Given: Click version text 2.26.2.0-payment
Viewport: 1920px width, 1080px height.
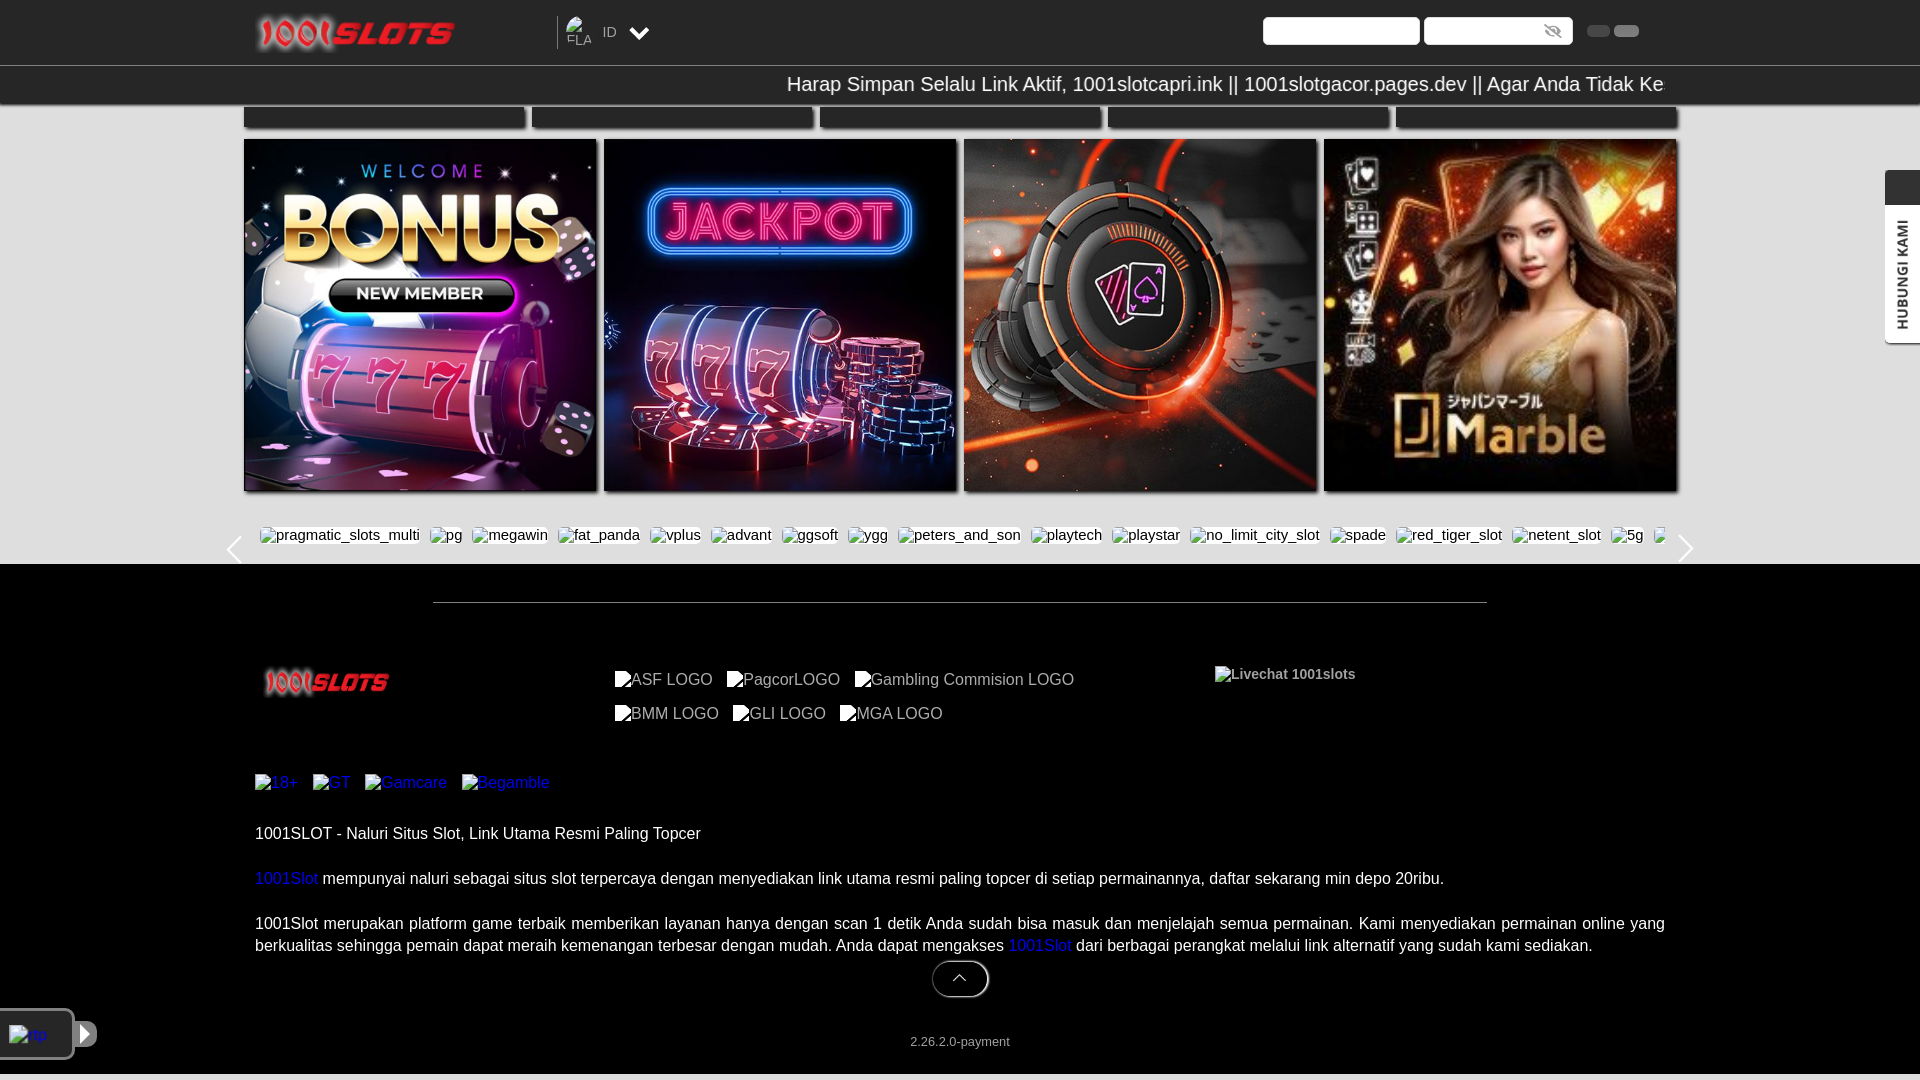Looking at the screenshot, I should pyautogui.click(x=960, y=1041).
